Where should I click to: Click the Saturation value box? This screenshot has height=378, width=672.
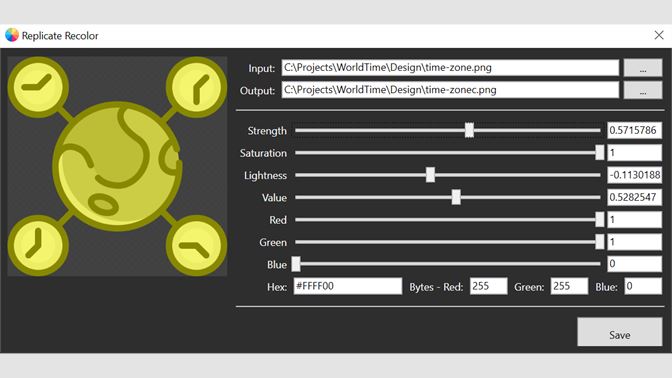click(634, 153)
